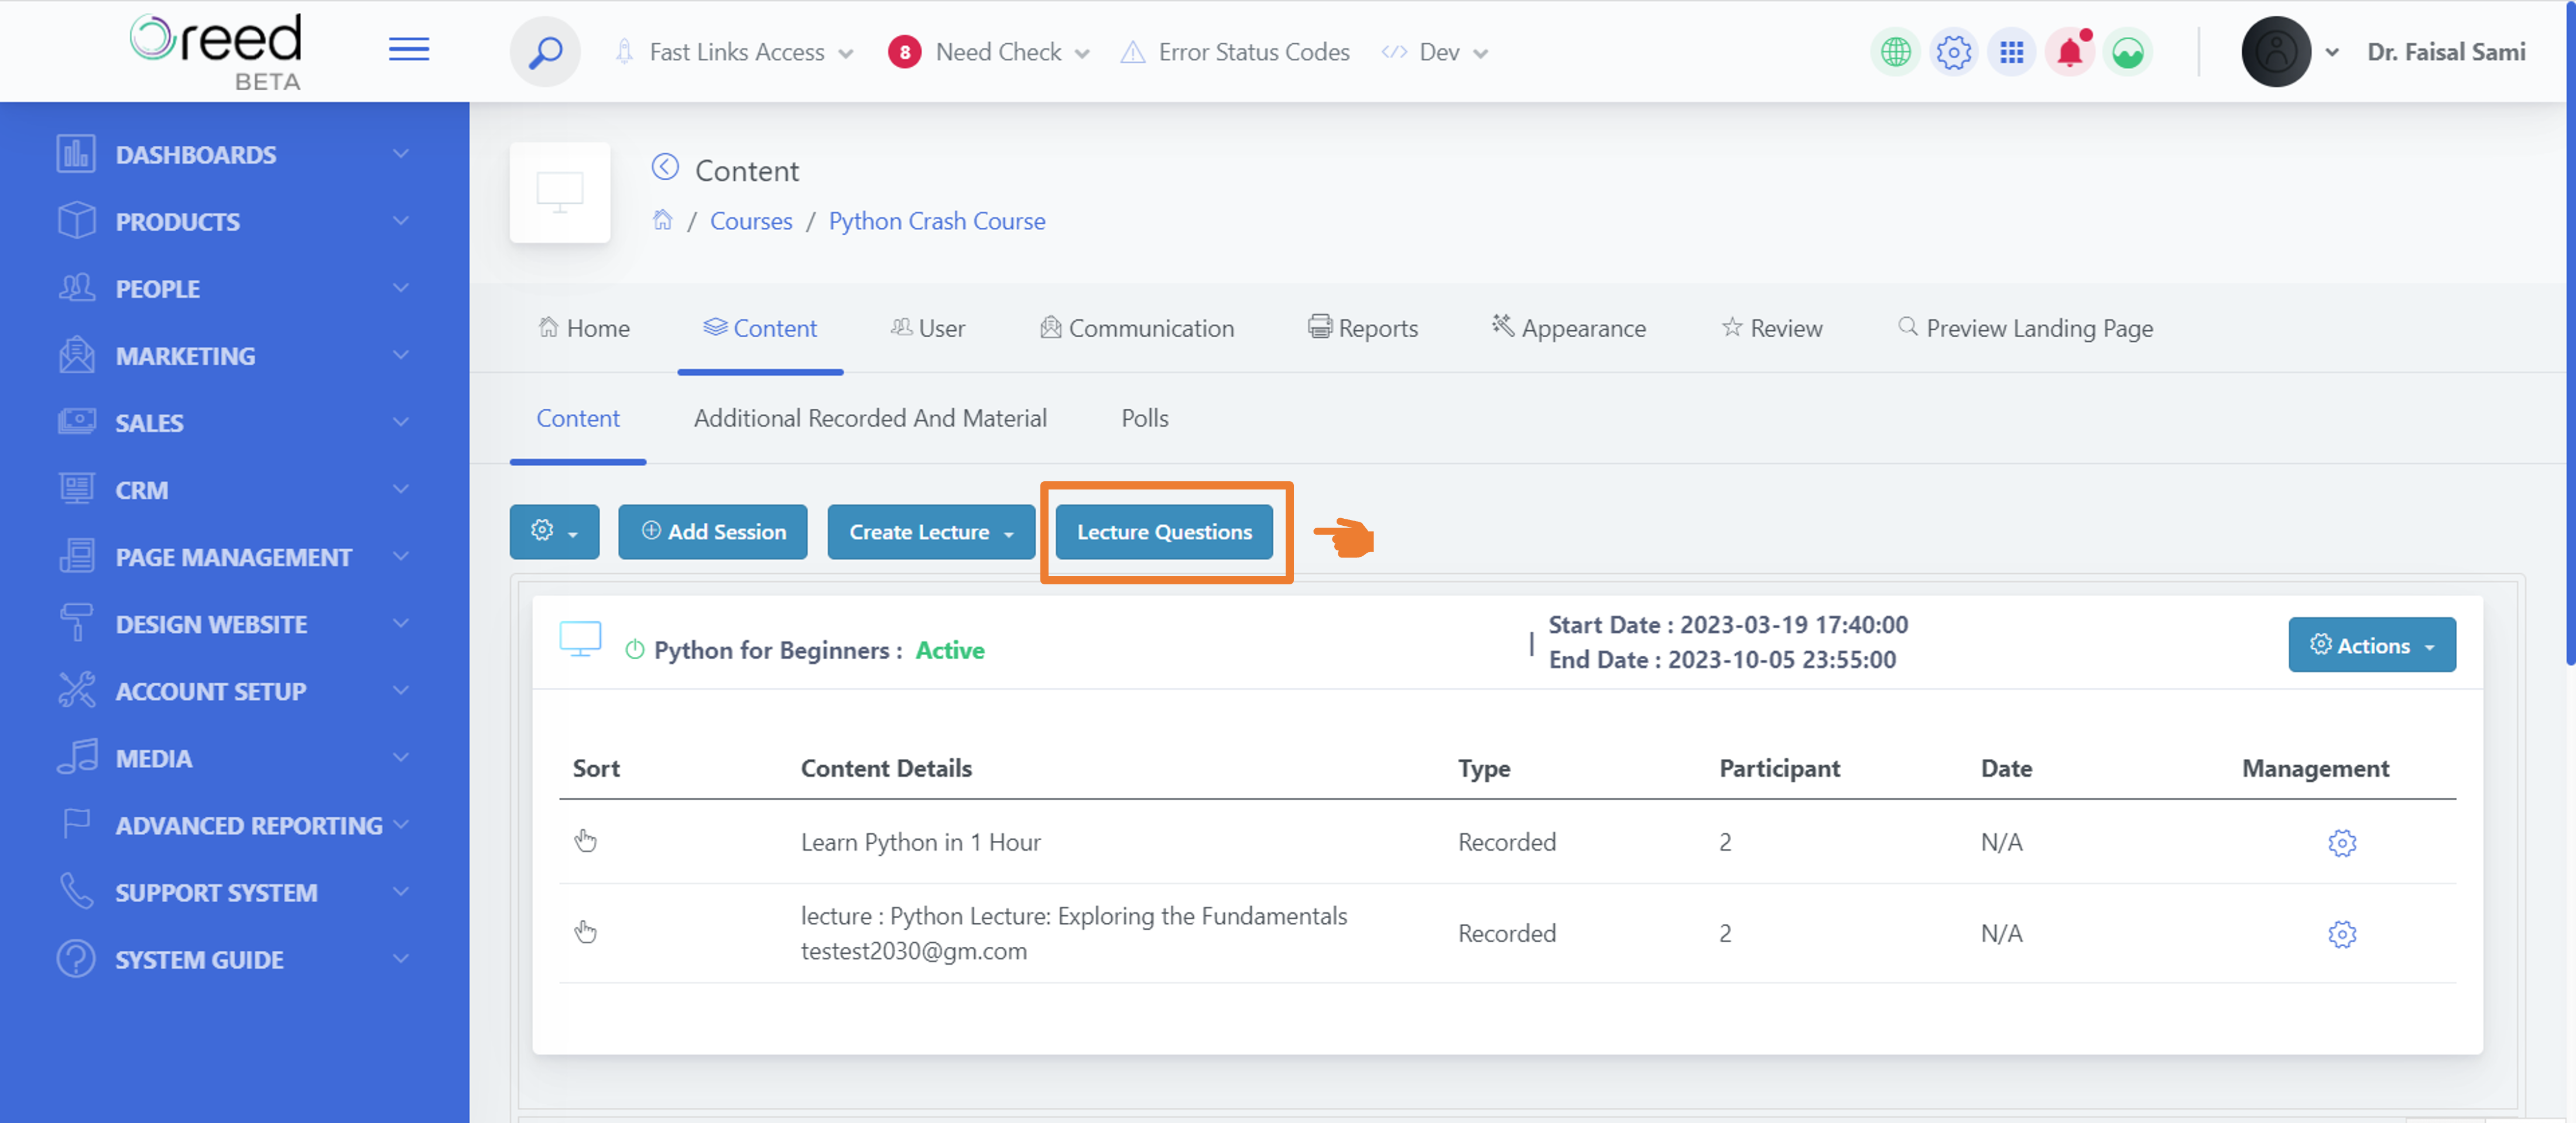The width and height of the screenshot is (2576, 1123).
Task: Open the Python Crash Course breadcrumb link
Action: point(937,220)
